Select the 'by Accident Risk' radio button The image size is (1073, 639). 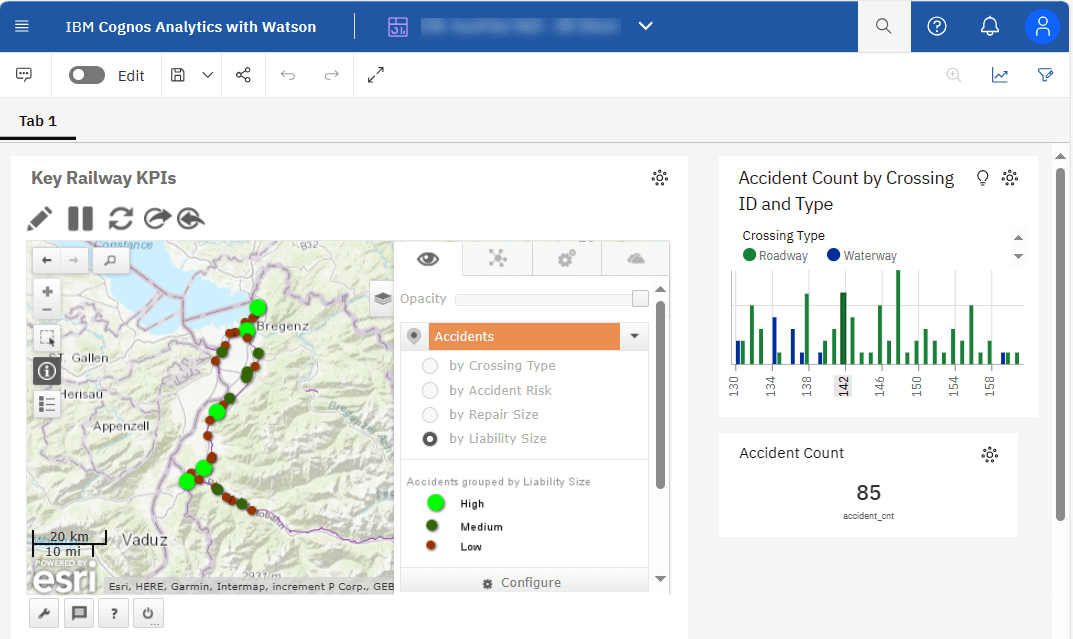click(430, 390)
